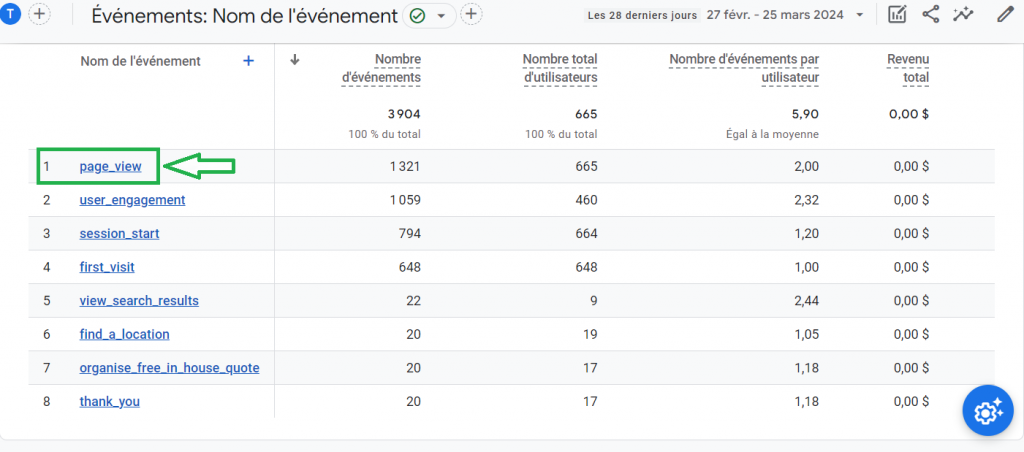Select the 794 event count cell
This screenshot has height=452, width=1024.
pyautogui.click(x=409, y=233)
